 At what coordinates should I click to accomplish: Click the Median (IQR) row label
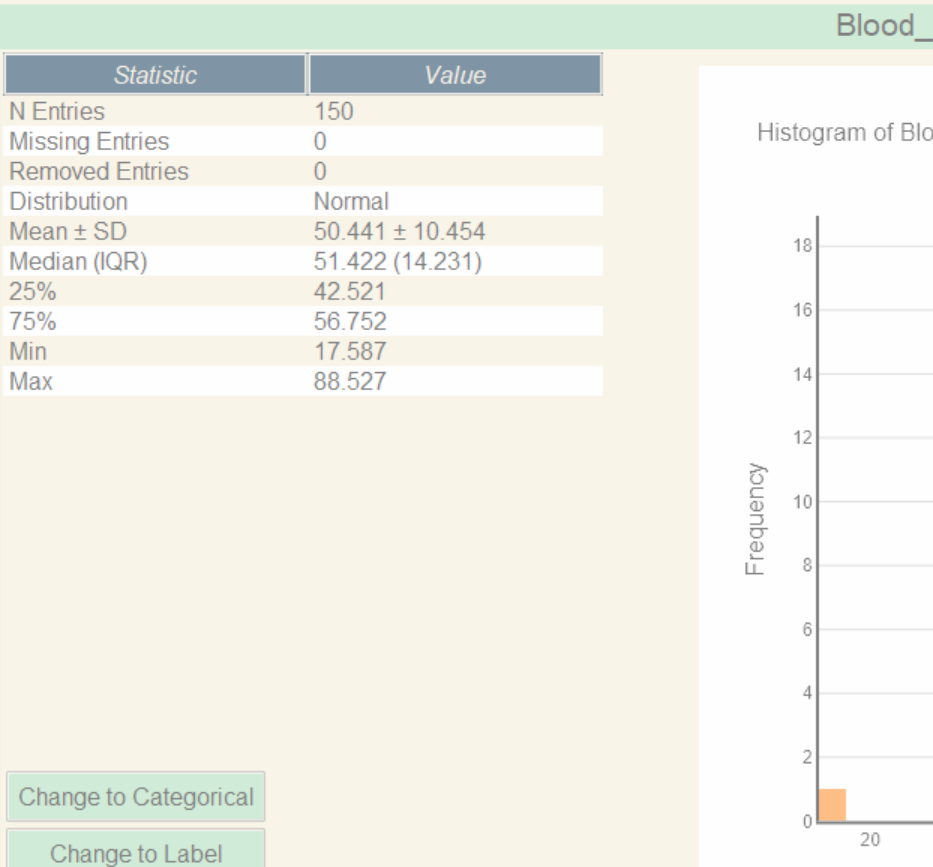pos(78,262)
